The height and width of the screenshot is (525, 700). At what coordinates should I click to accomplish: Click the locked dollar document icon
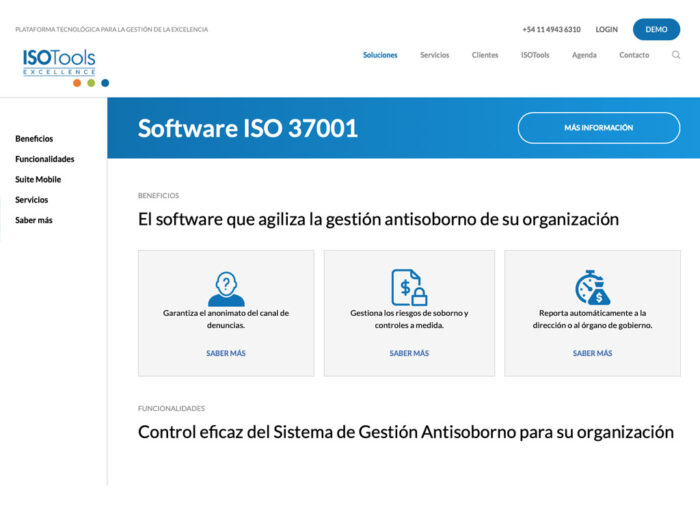pos(409,288)
